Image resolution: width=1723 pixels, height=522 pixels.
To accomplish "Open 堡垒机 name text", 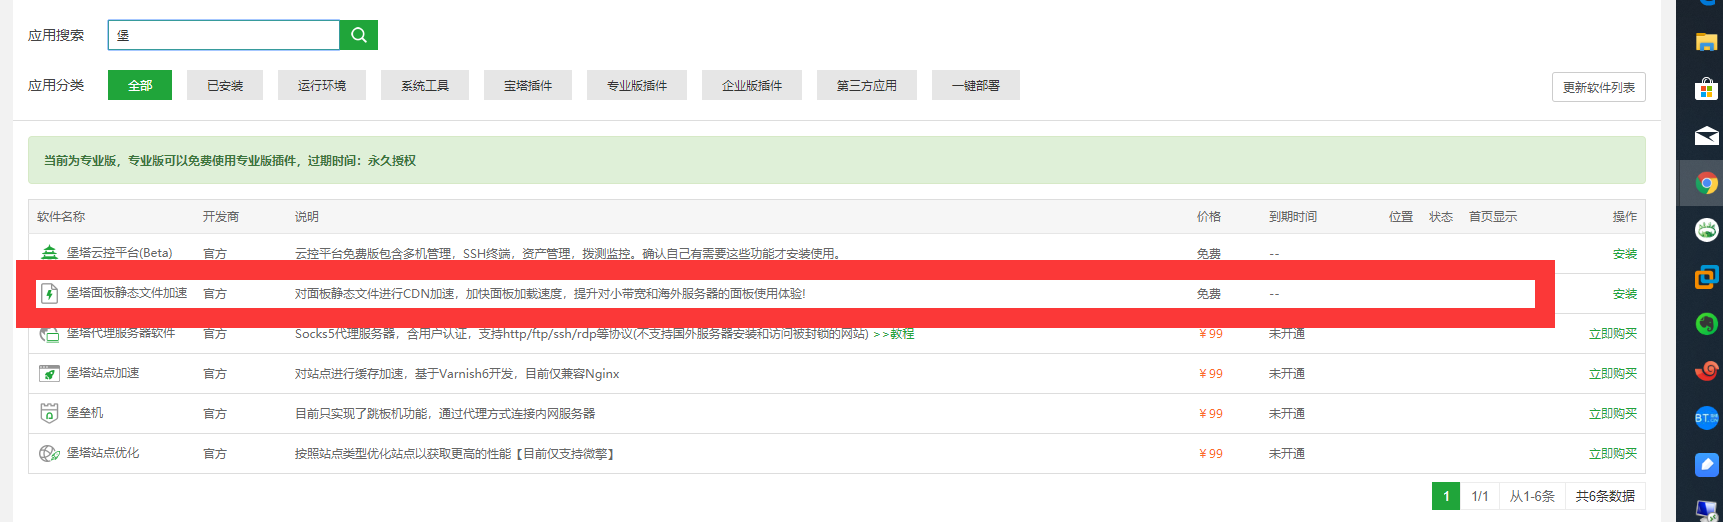I will [85, 413].
